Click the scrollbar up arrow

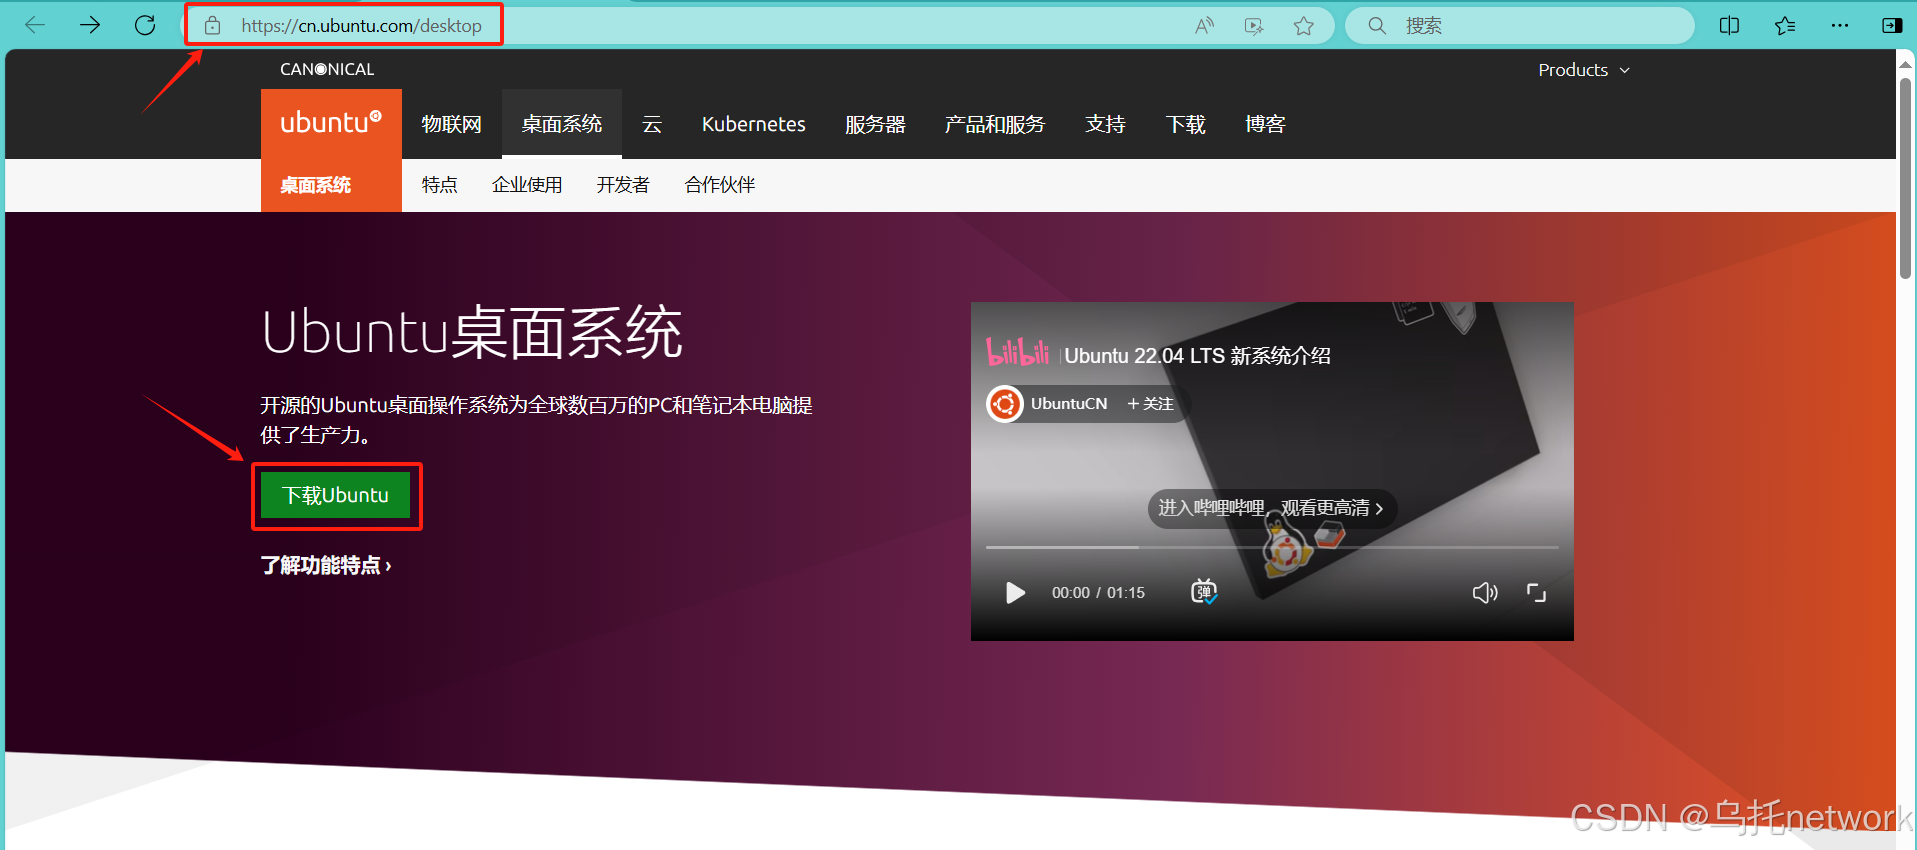click(1905, 64)
